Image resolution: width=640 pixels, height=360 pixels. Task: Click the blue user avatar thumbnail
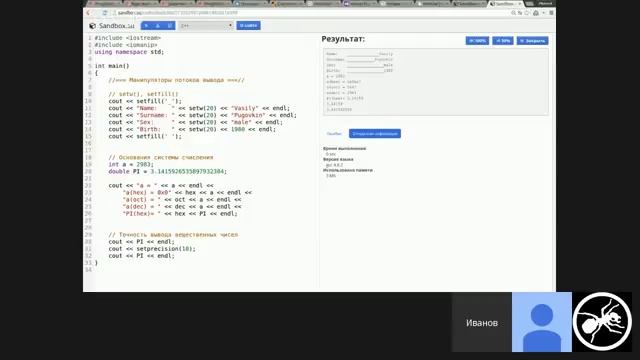tap(542, 322)
